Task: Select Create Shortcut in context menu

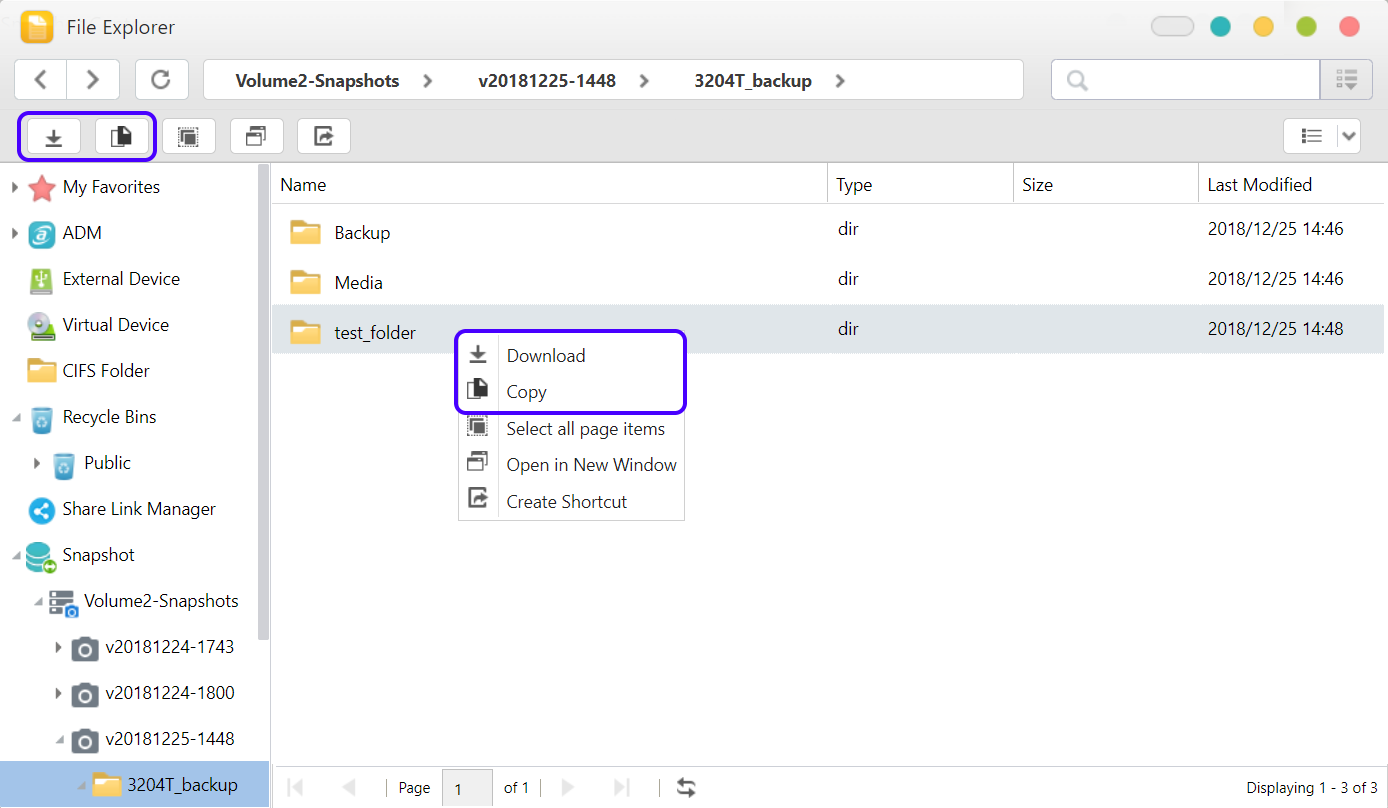Action: (x=566, y=502)
